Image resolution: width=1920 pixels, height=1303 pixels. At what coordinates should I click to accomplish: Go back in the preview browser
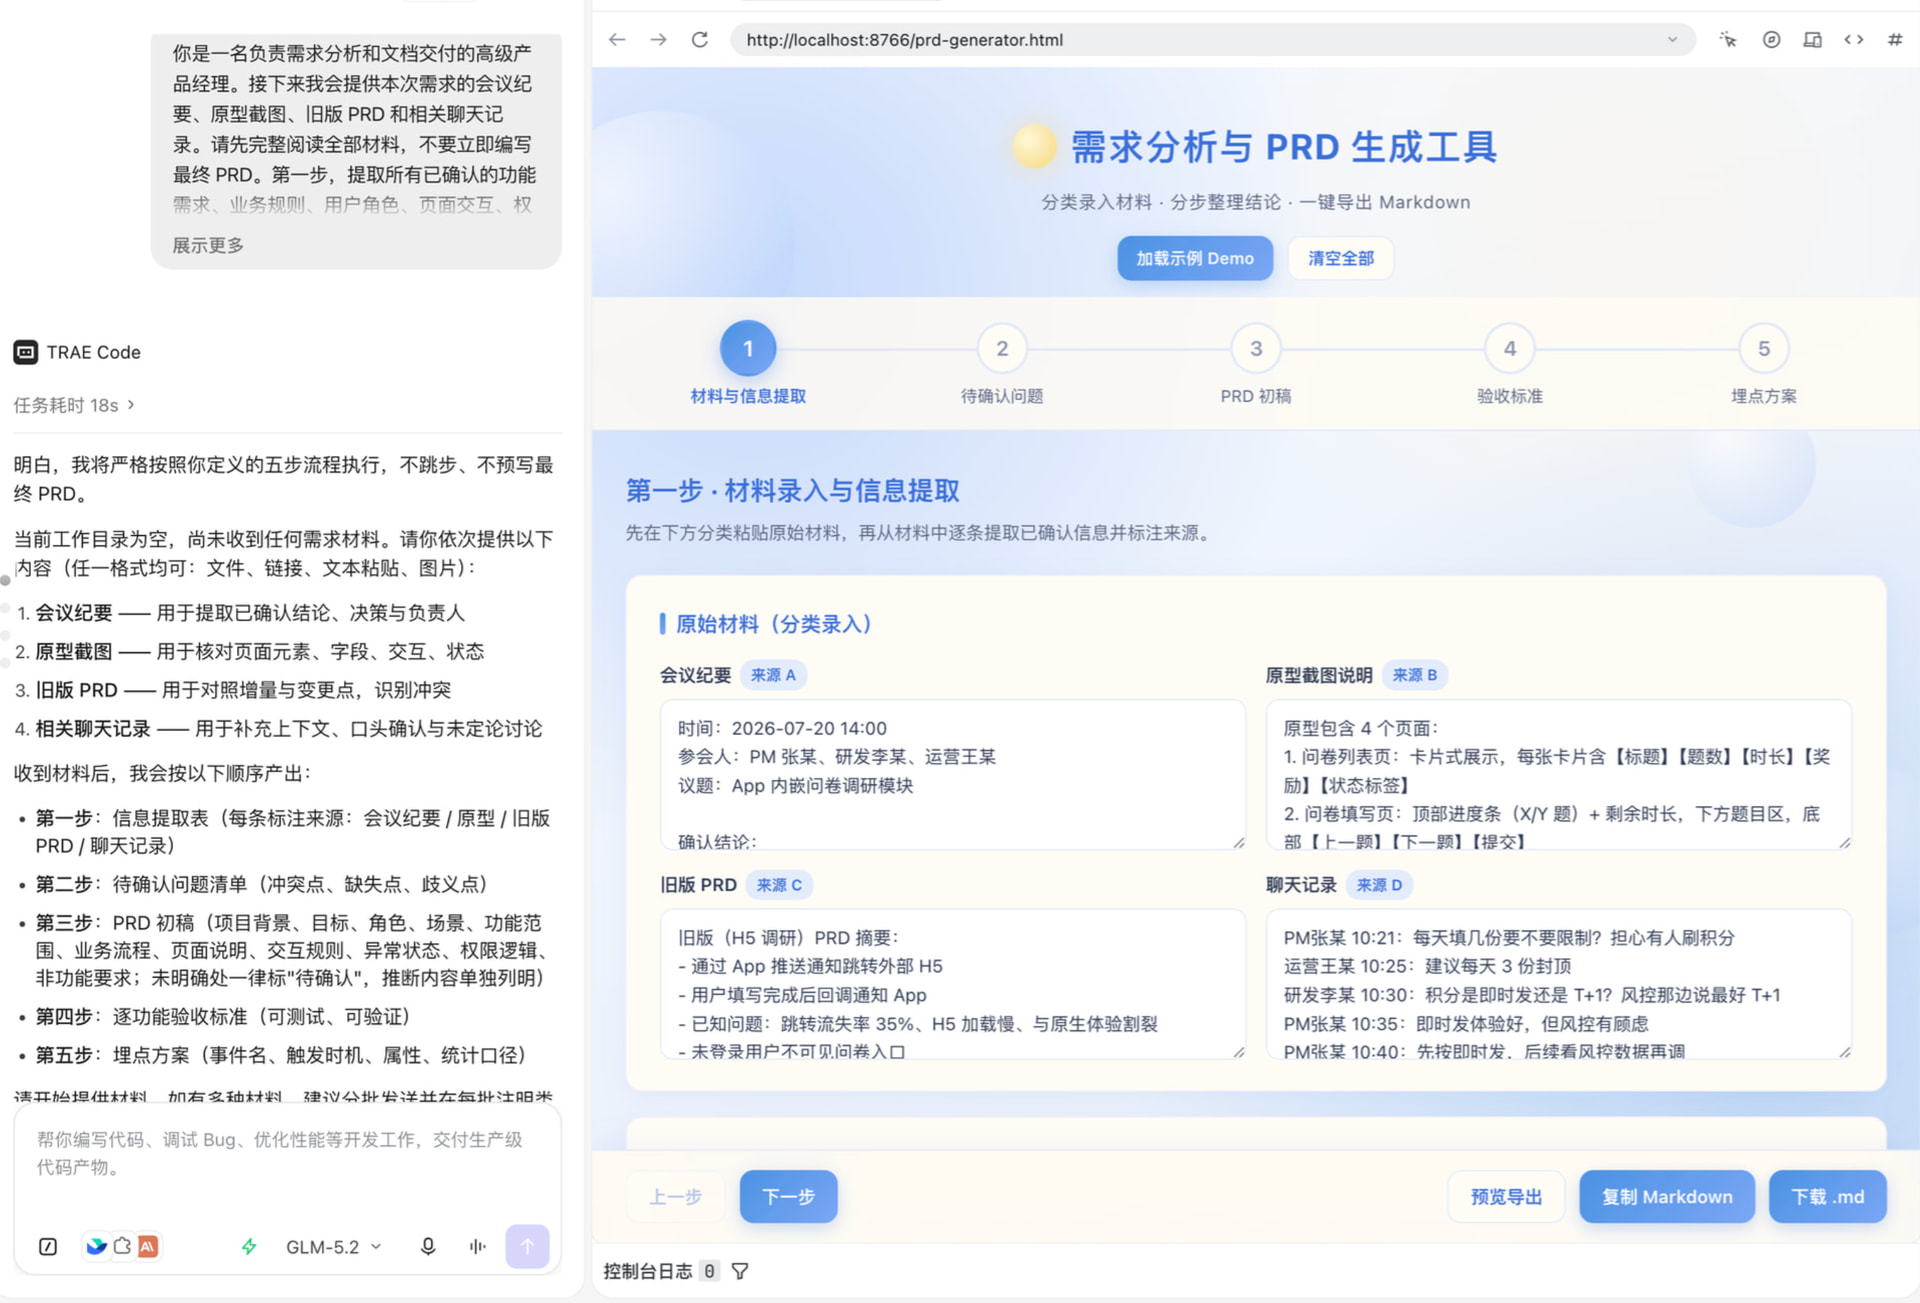(617, 40)
